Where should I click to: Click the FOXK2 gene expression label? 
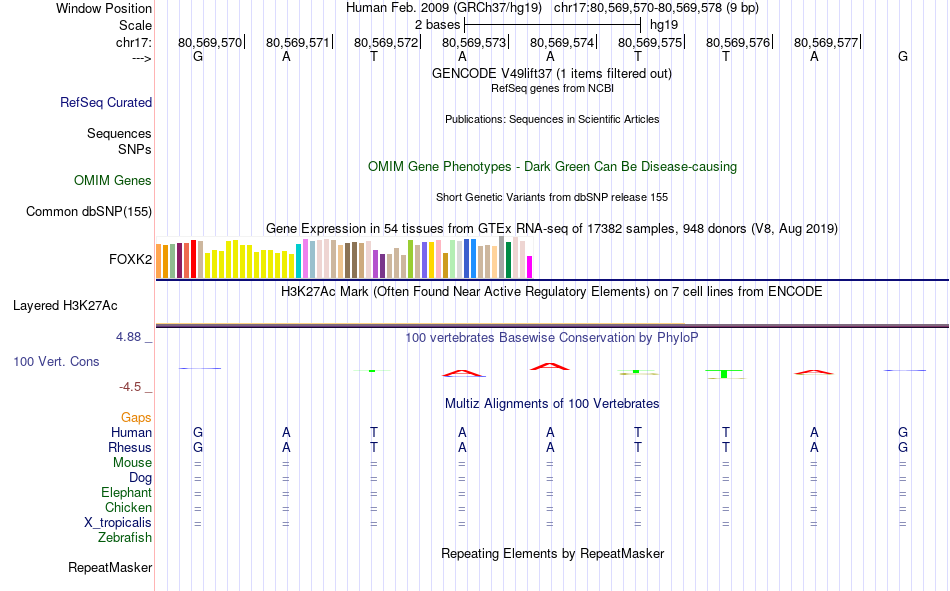[x=130, y=259]
